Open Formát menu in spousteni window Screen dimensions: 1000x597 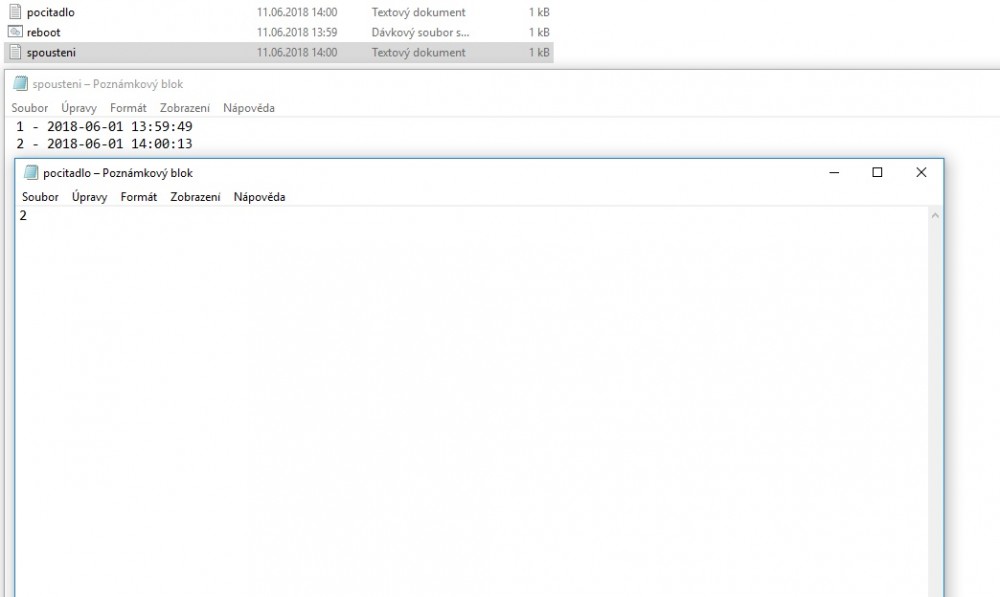coord(128,108)
